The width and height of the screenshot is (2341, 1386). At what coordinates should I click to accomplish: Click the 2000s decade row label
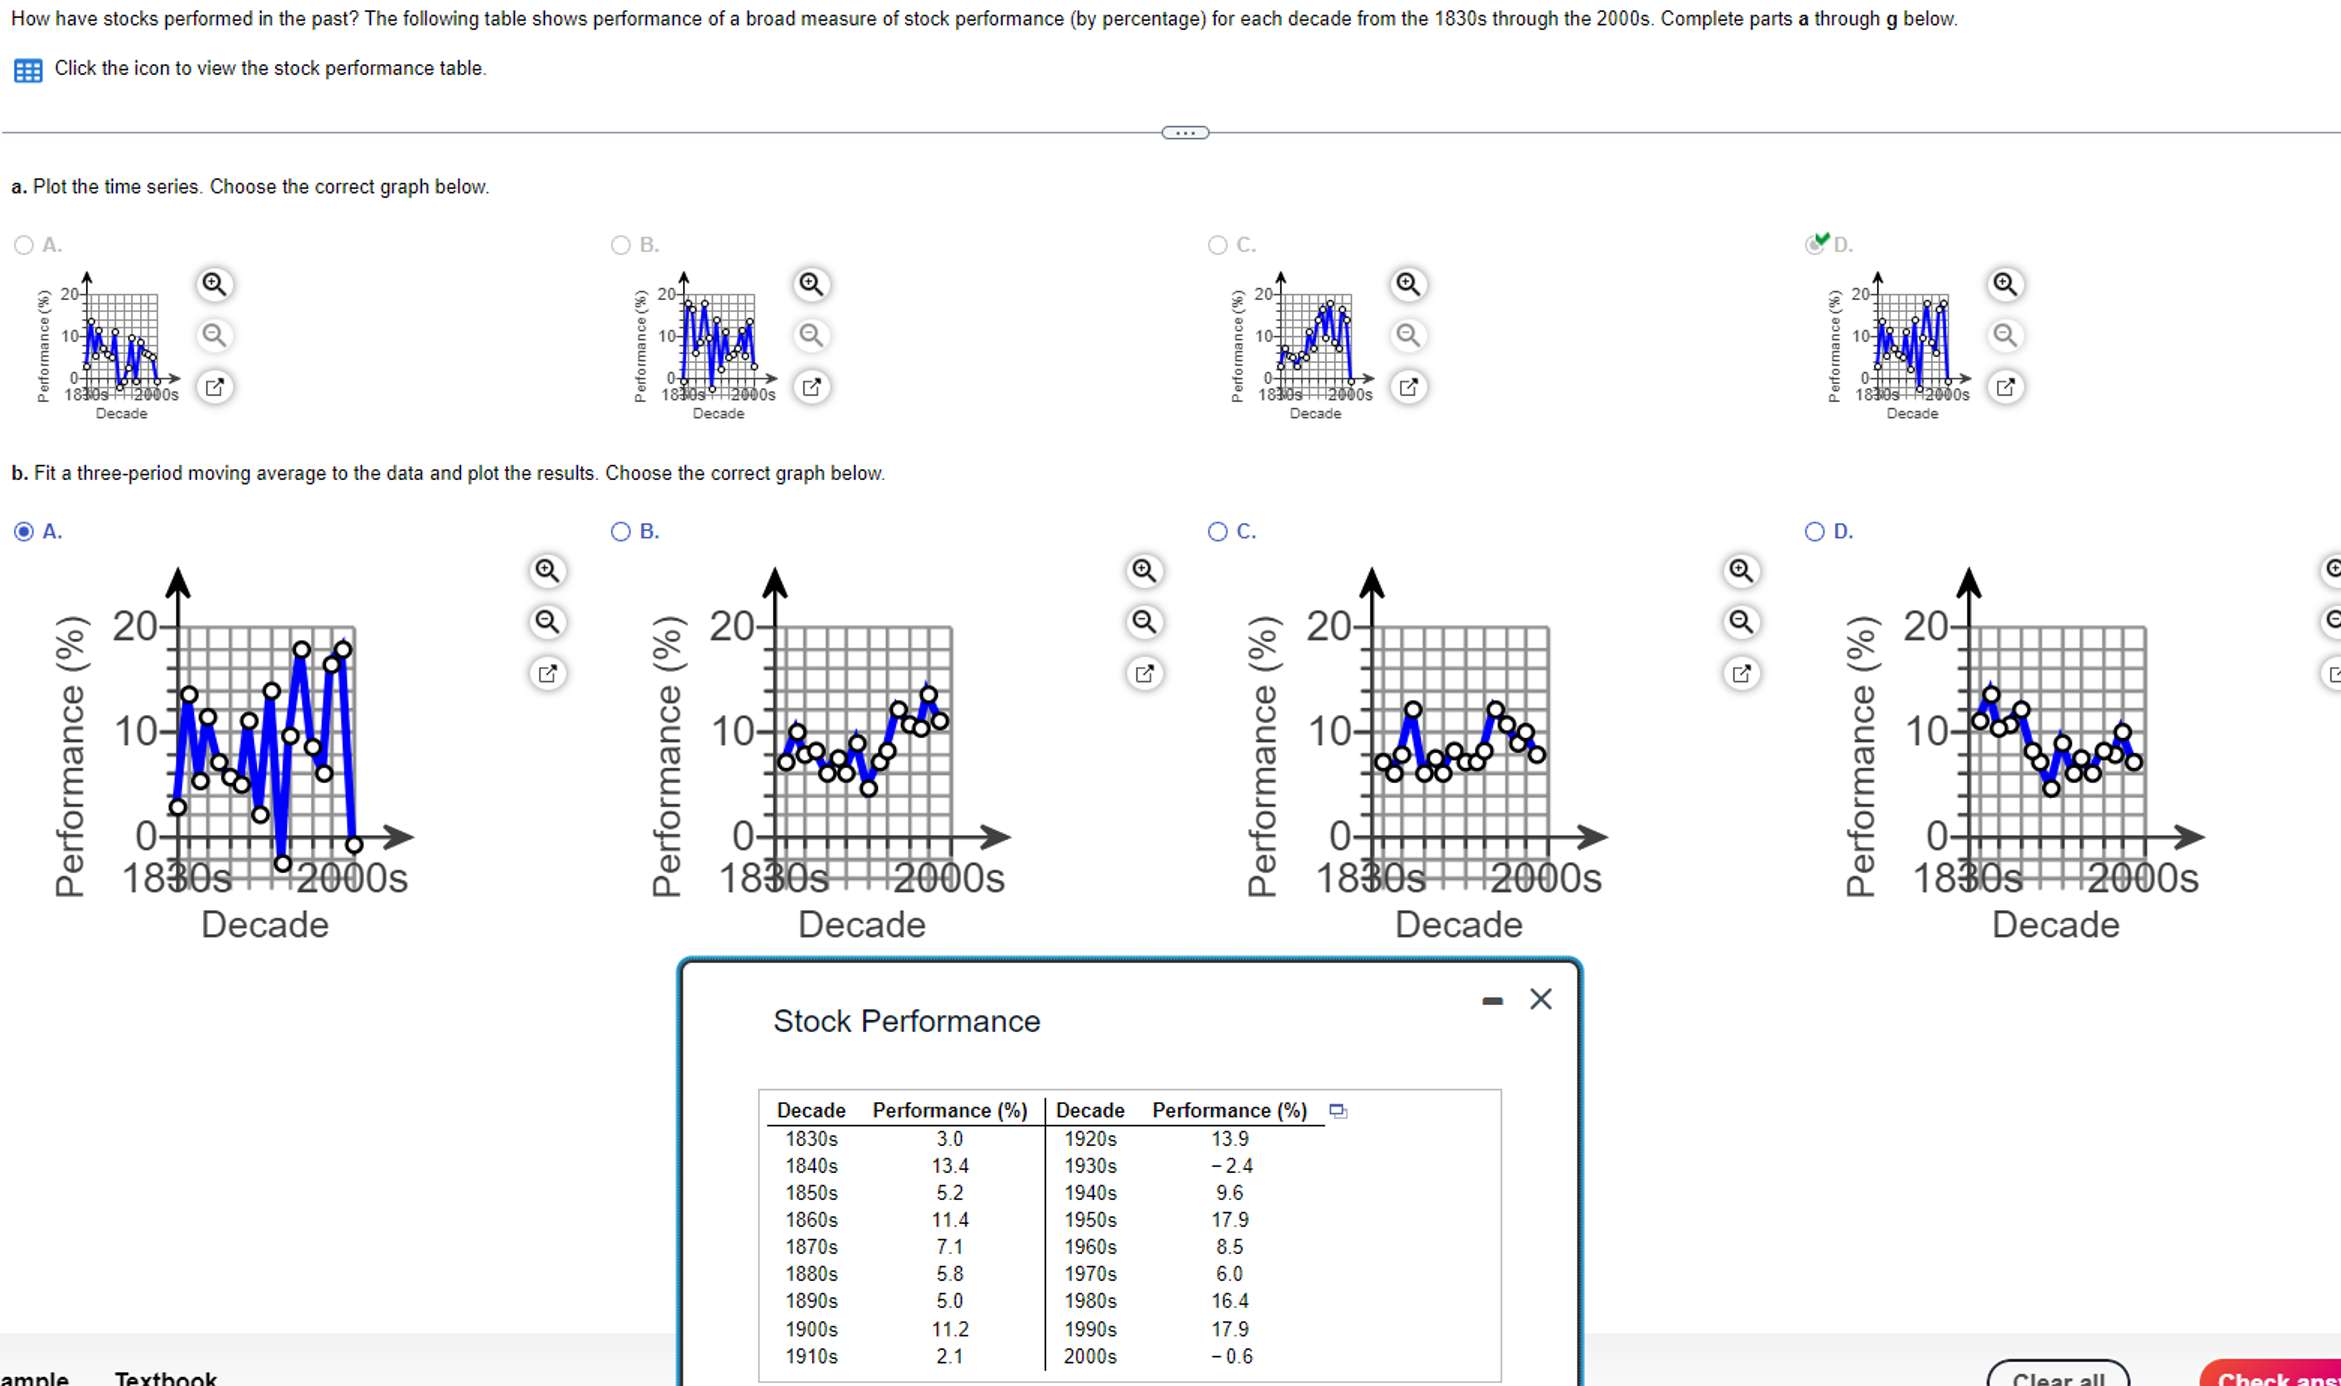1090,1357
